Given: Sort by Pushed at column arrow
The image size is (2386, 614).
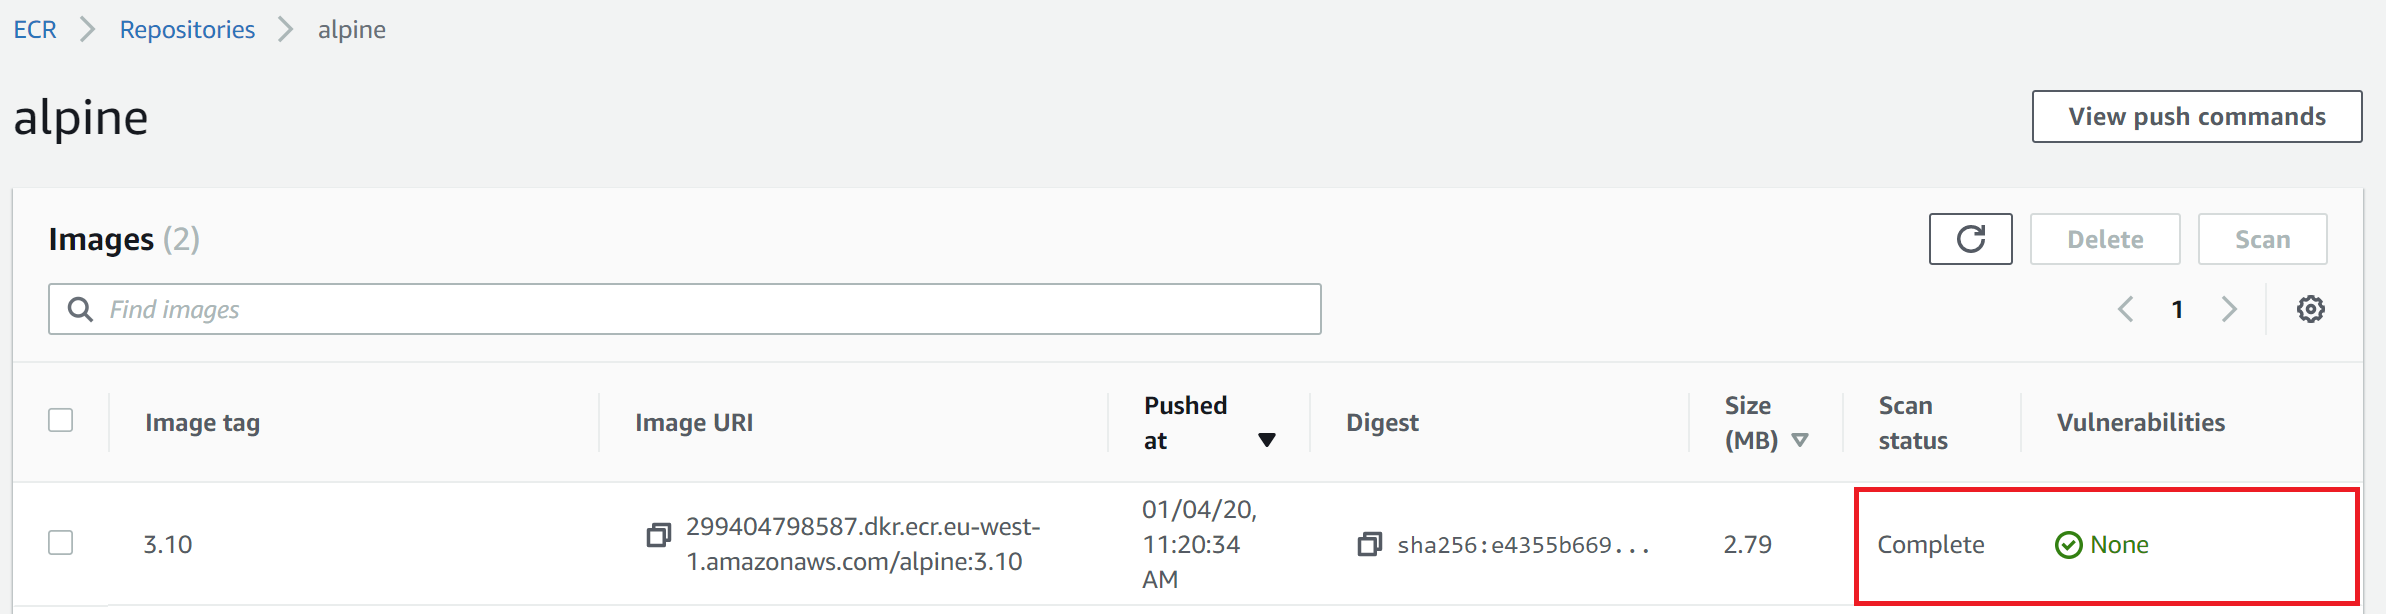Looking at the screenshot, I should (1266, 440).
